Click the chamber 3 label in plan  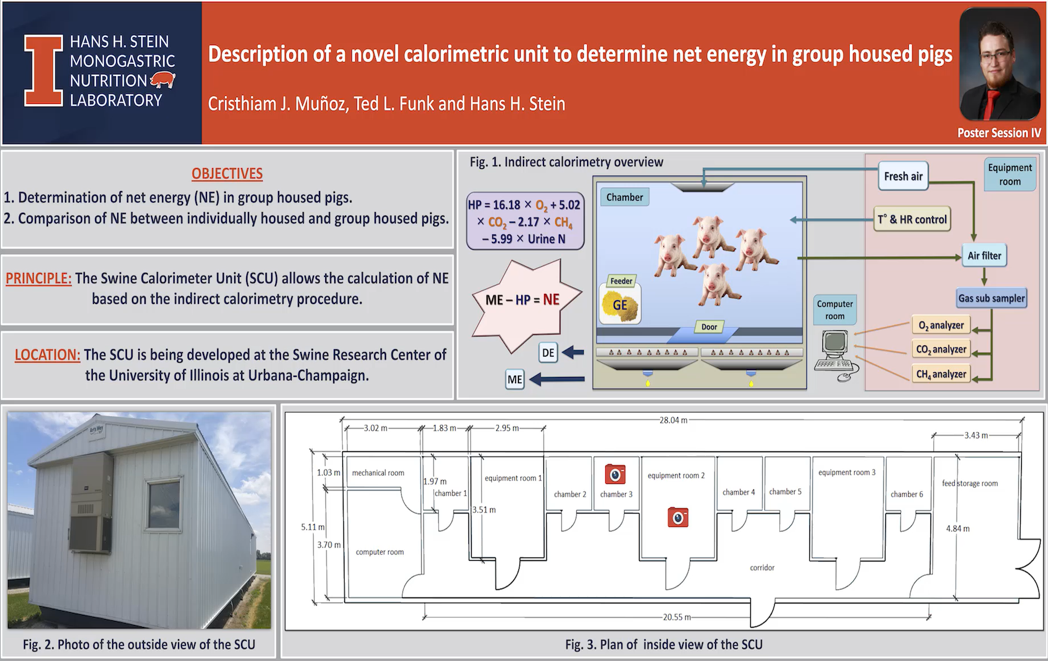click(x=616, y=494)
